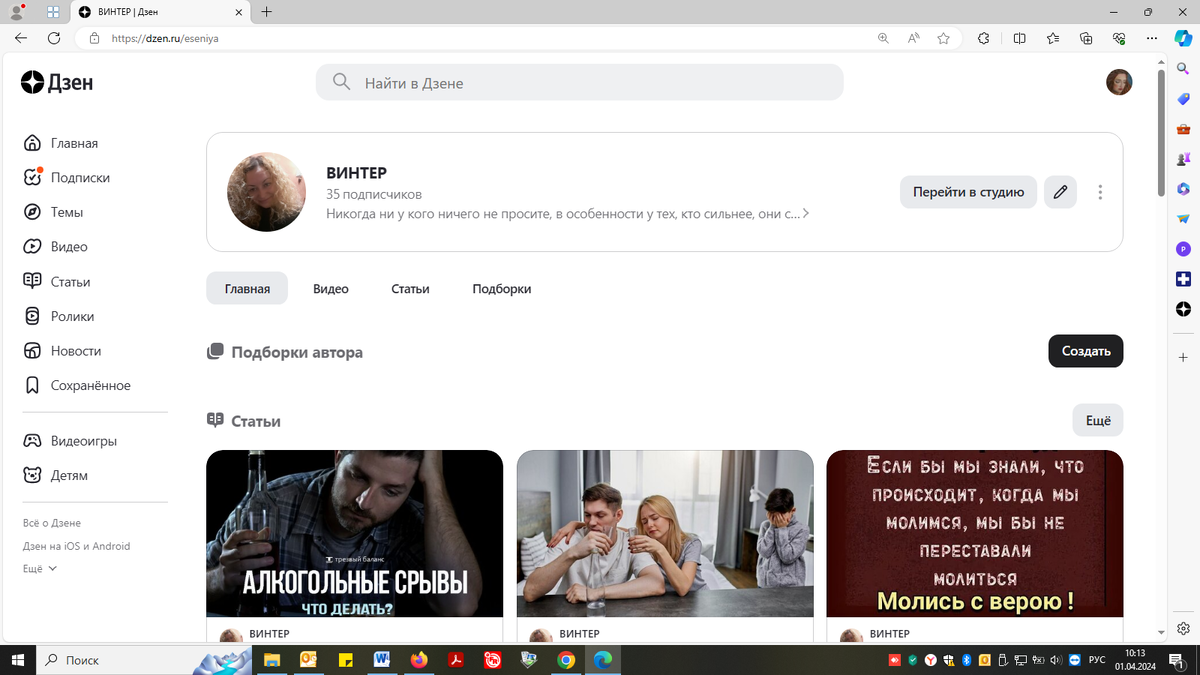Close the ВИНТЕР | Дзен tab
The image size is (1200, 675).
coord(237,12)
